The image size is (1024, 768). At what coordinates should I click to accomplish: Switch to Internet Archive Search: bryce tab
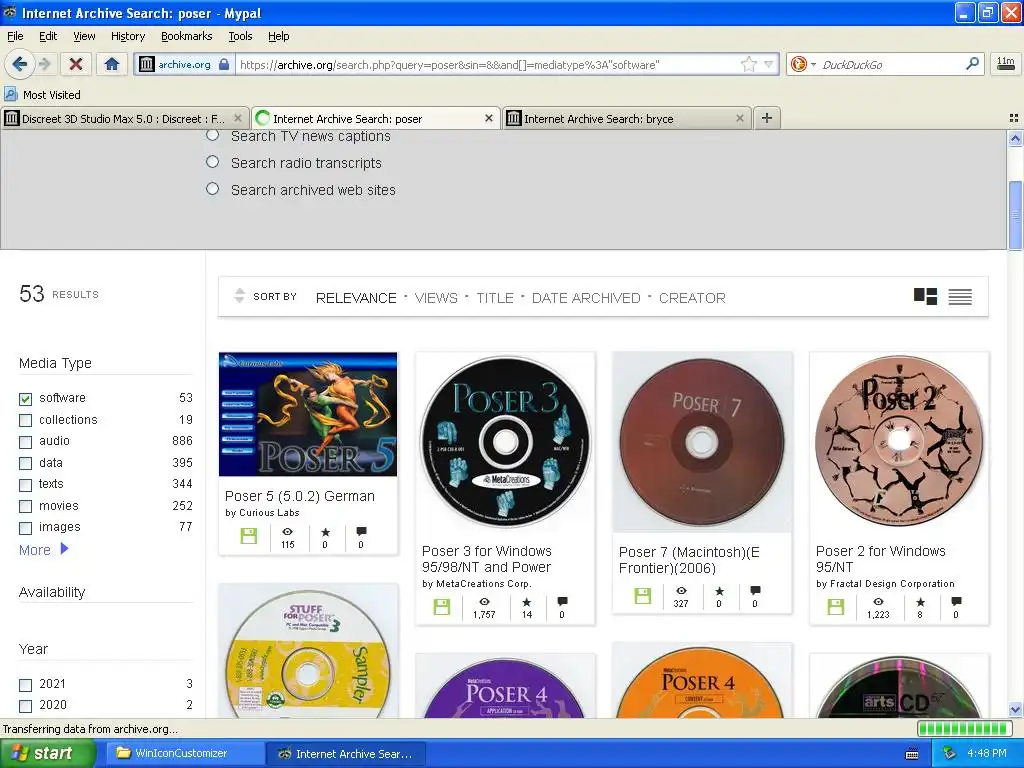click(x=598, y=118)
